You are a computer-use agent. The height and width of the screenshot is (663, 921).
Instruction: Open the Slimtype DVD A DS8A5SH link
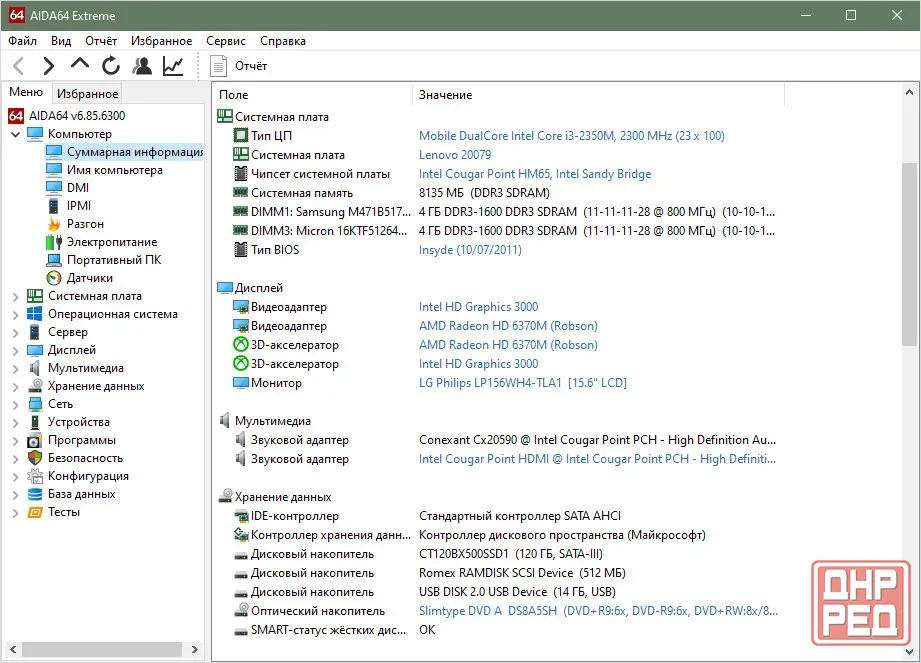pos(598,611)
